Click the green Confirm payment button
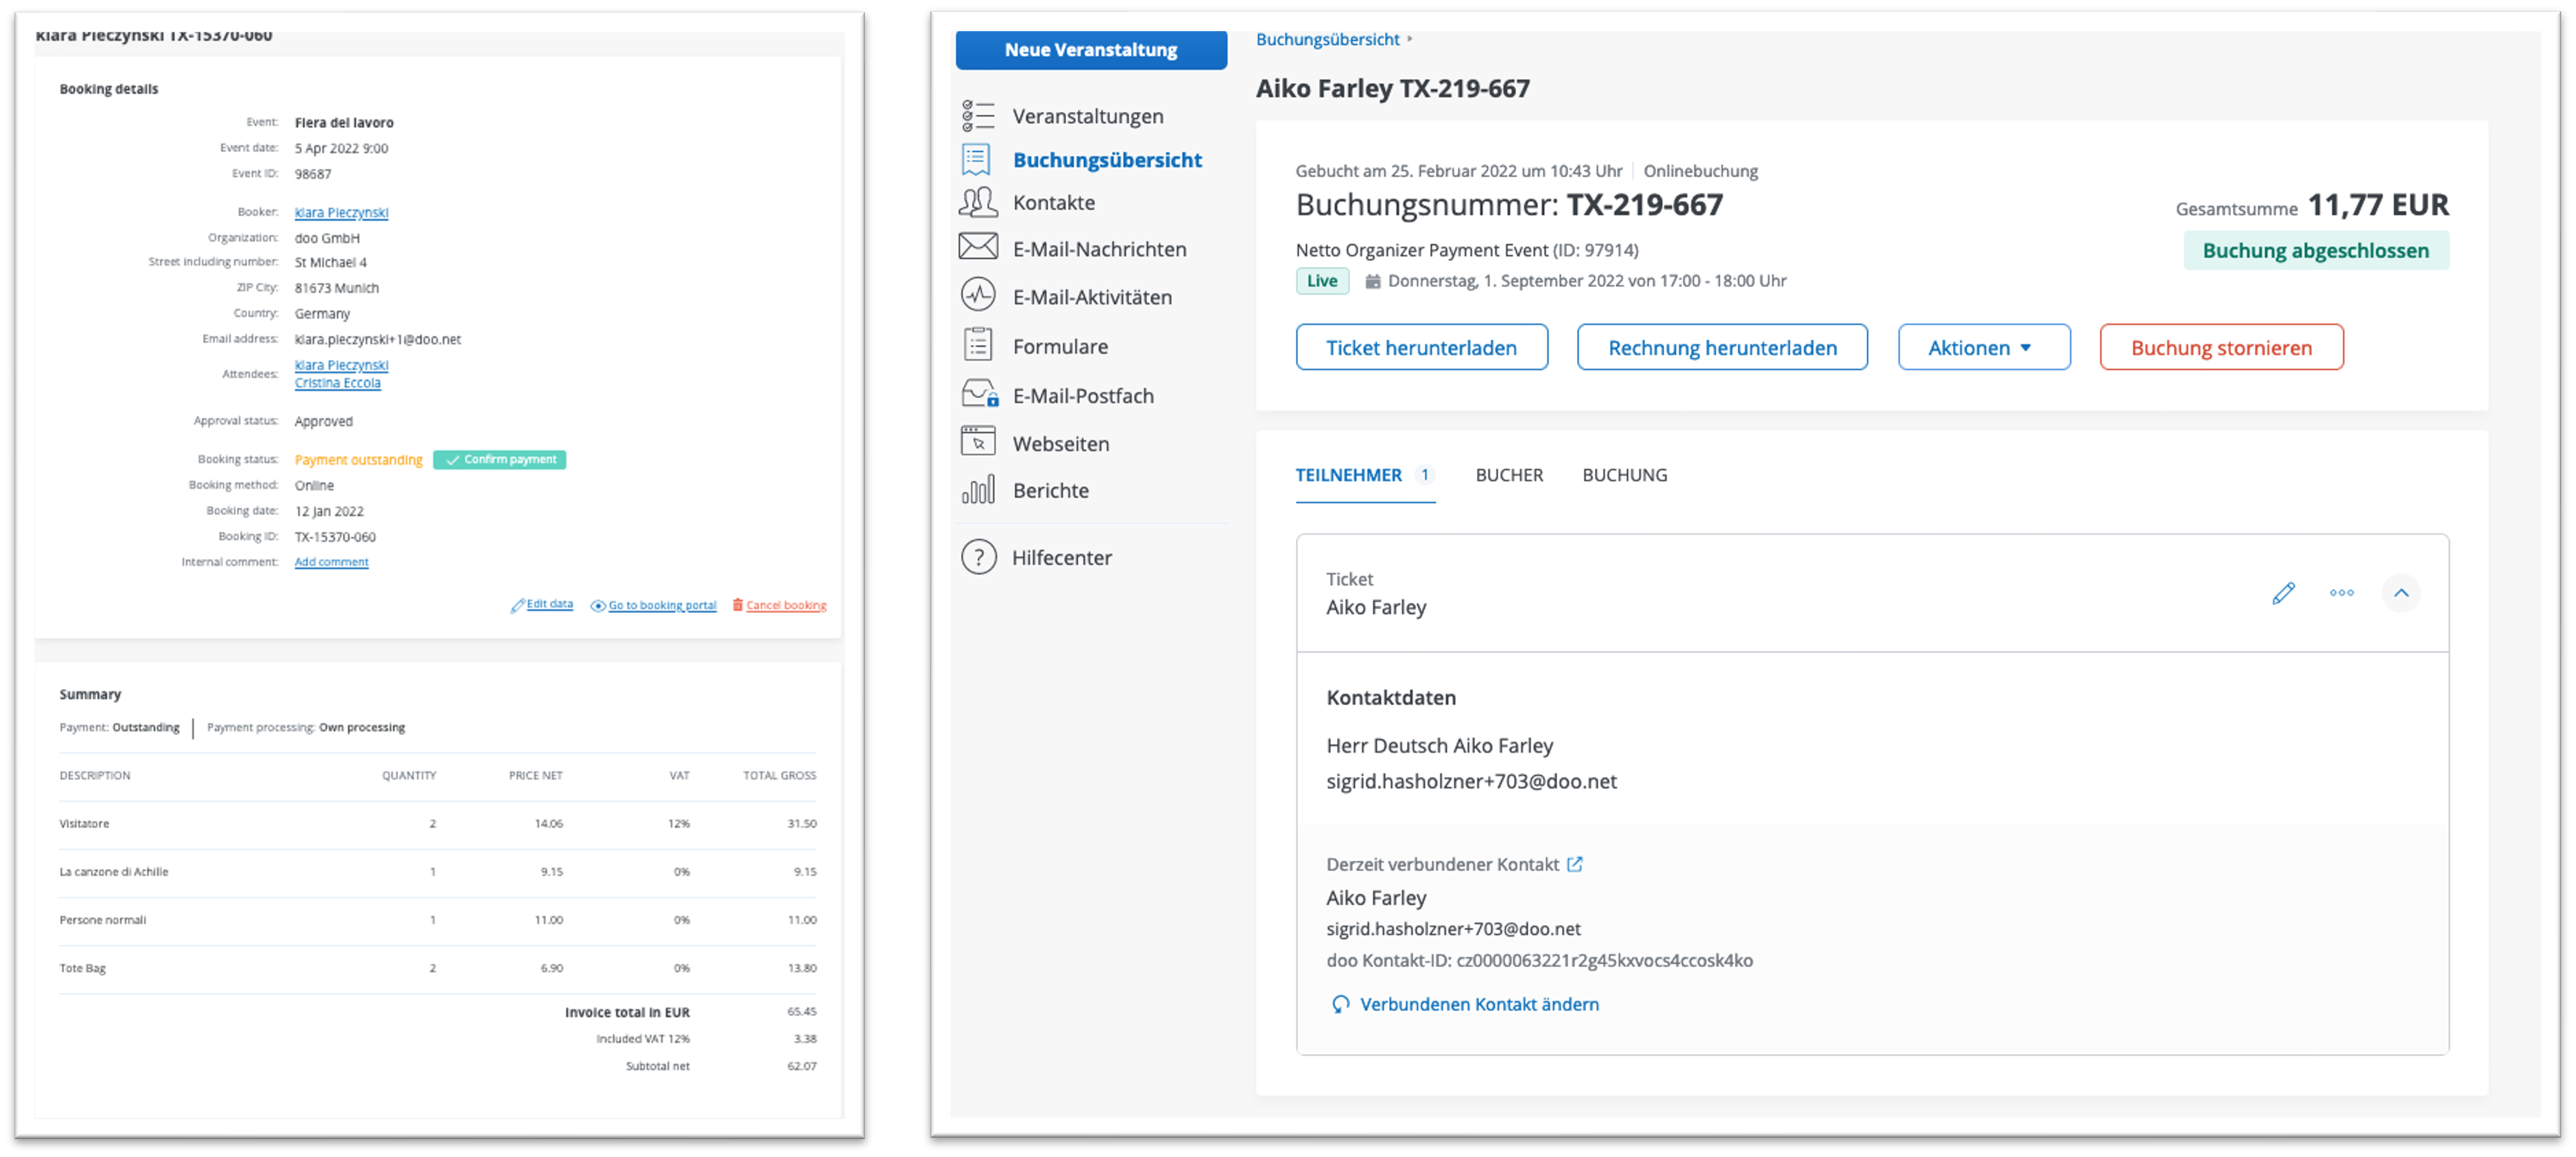Image resolution: width=2576 pixels, height=1157 pixels. [x=499, y=460]
